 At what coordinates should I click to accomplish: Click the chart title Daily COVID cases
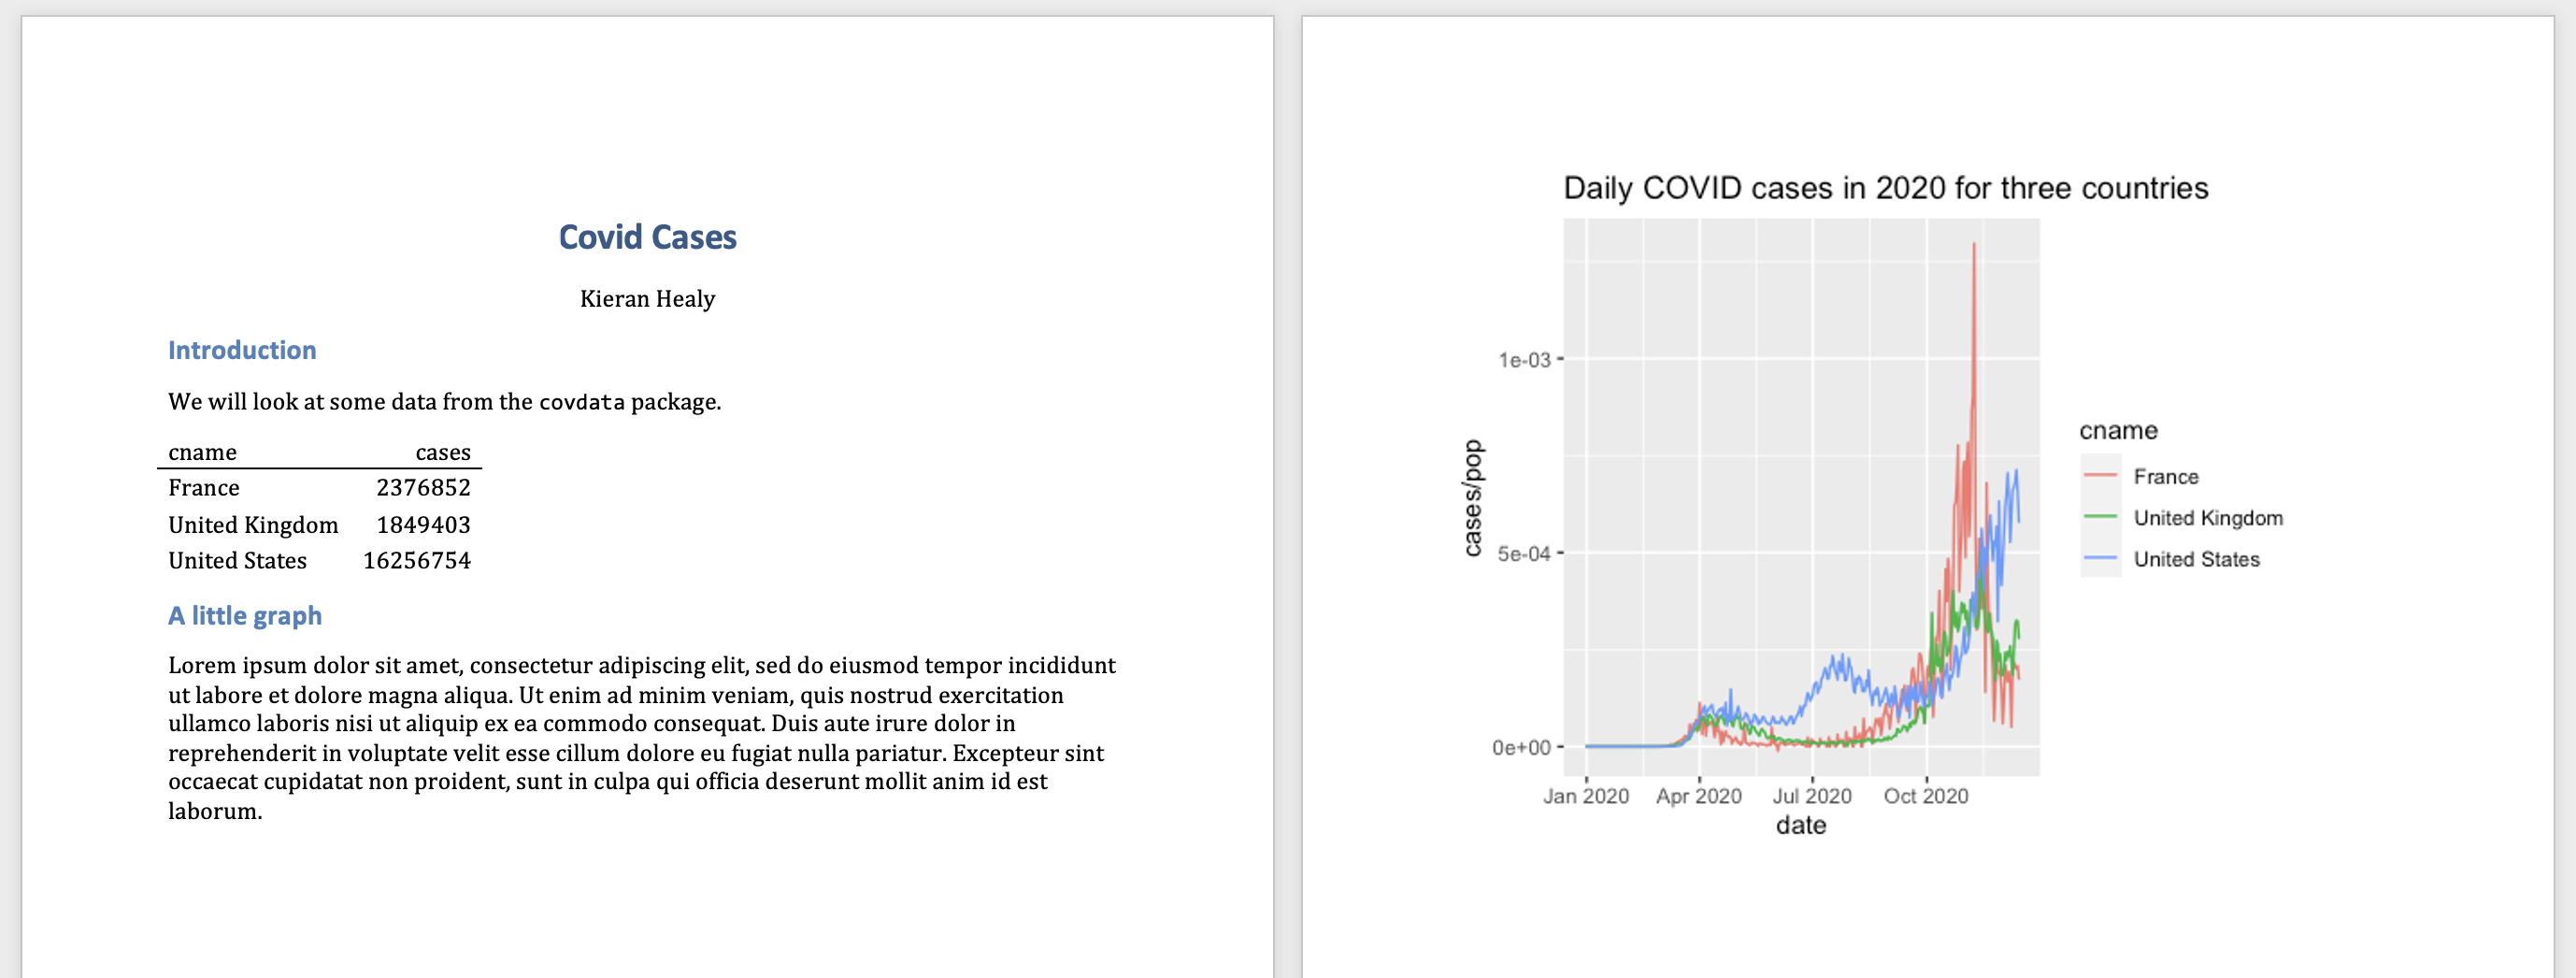[1885, 188]
